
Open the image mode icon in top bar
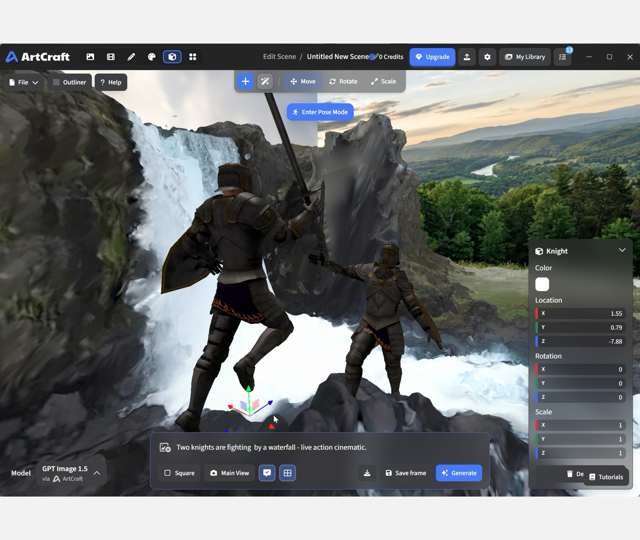point(90,57)
